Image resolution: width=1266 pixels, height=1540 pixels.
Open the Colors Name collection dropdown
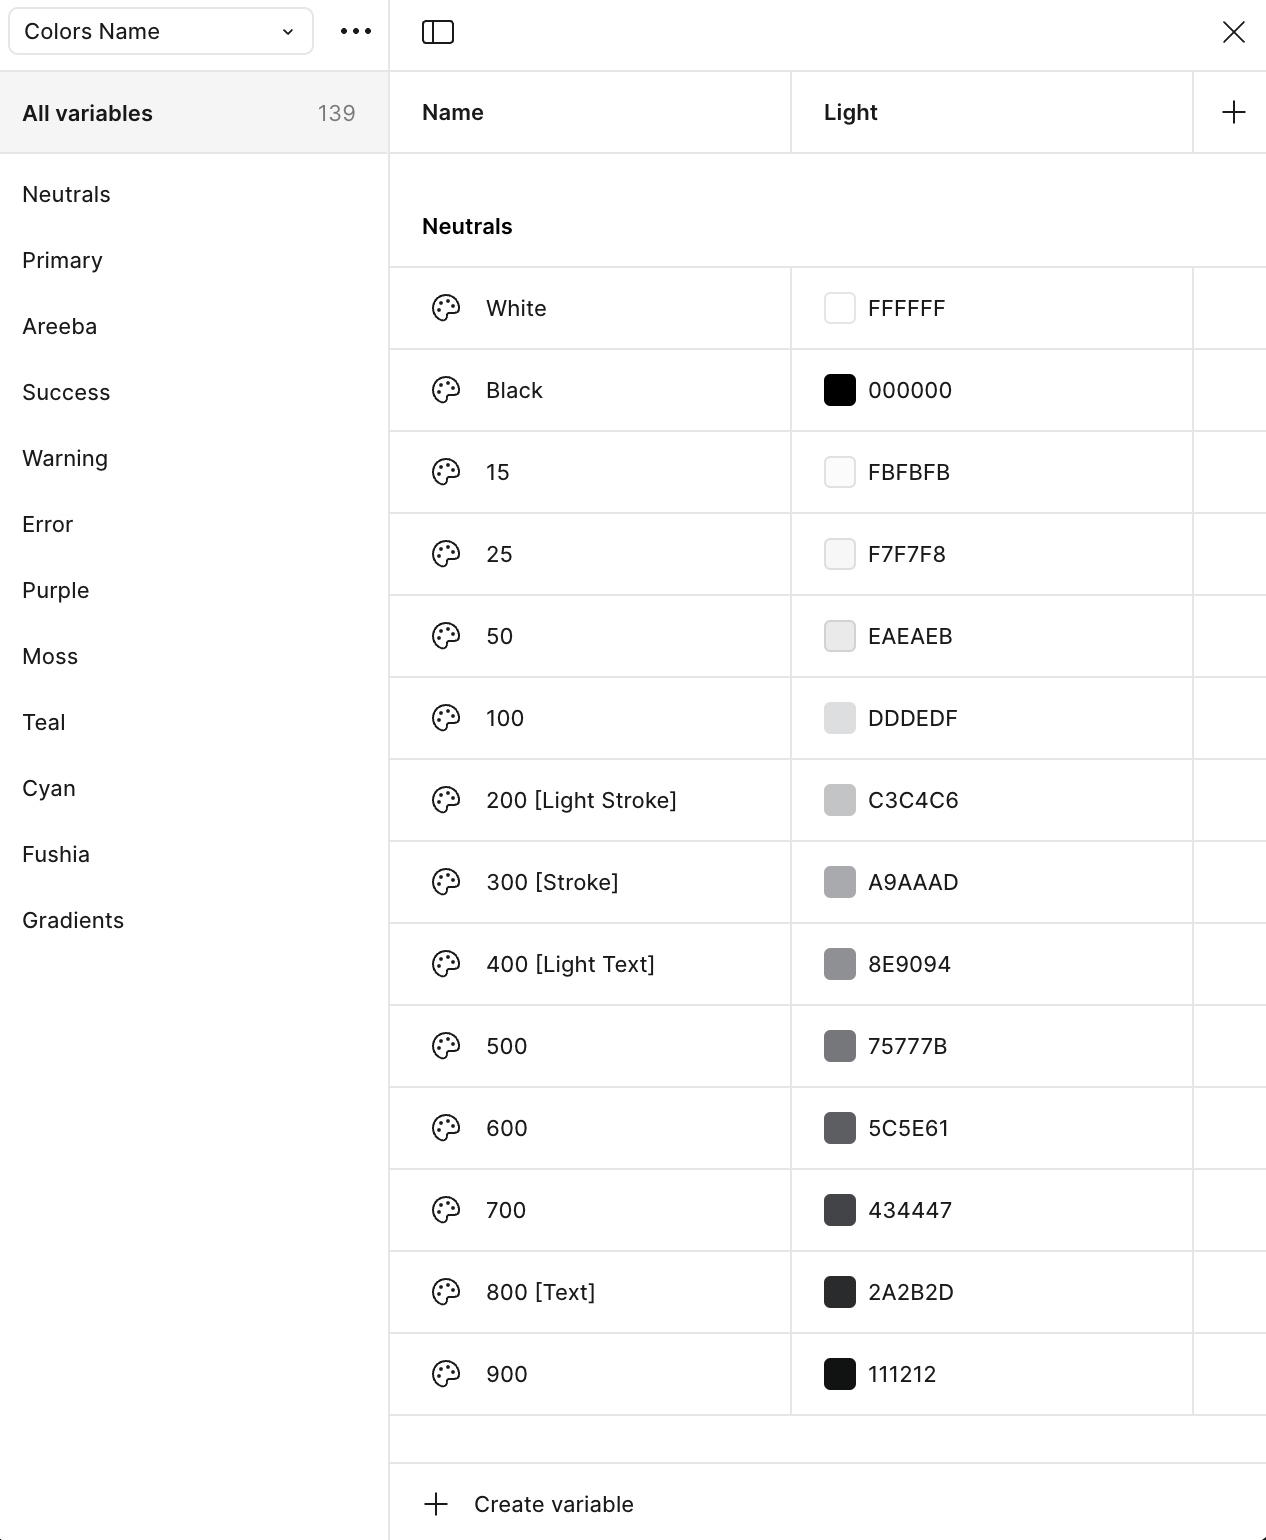[x=160, y=32]
